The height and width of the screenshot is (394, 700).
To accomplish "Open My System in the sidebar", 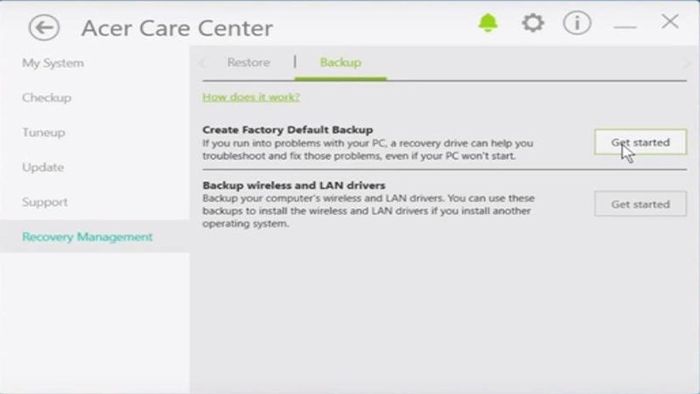I will (53, 63).
